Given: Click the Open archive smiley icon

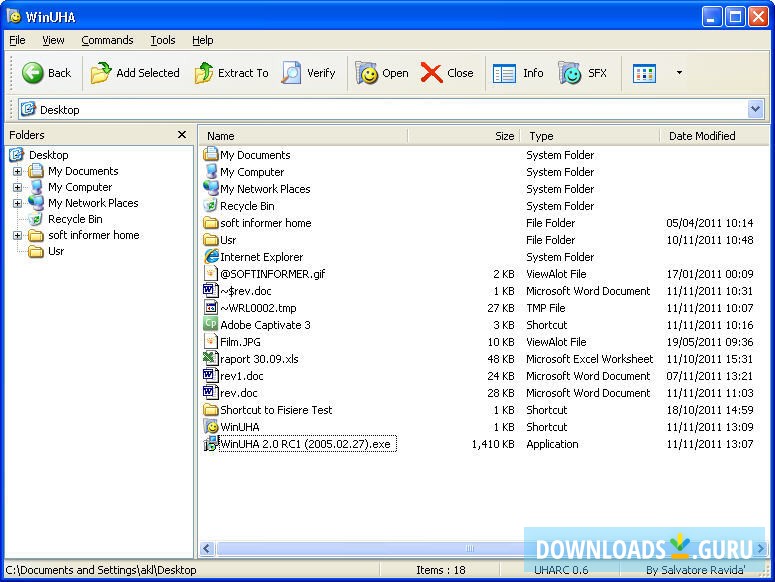Looking at the screenshot, I should (x=368, y=73).
